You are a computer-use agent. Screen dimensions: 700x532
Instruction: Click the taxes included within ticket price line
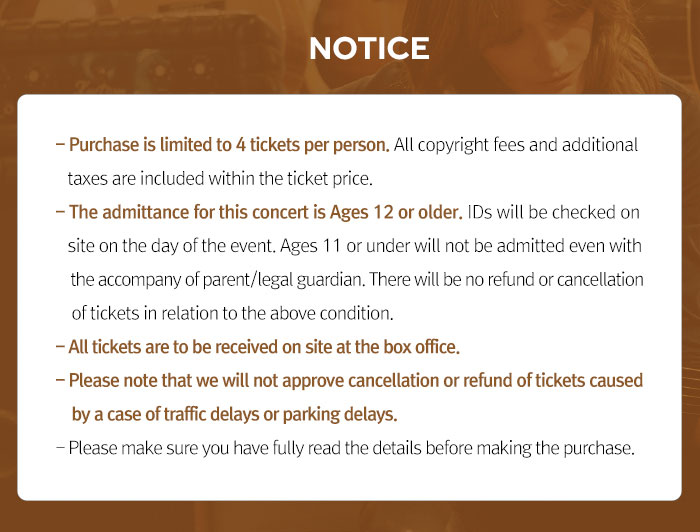tap(219, 180)
